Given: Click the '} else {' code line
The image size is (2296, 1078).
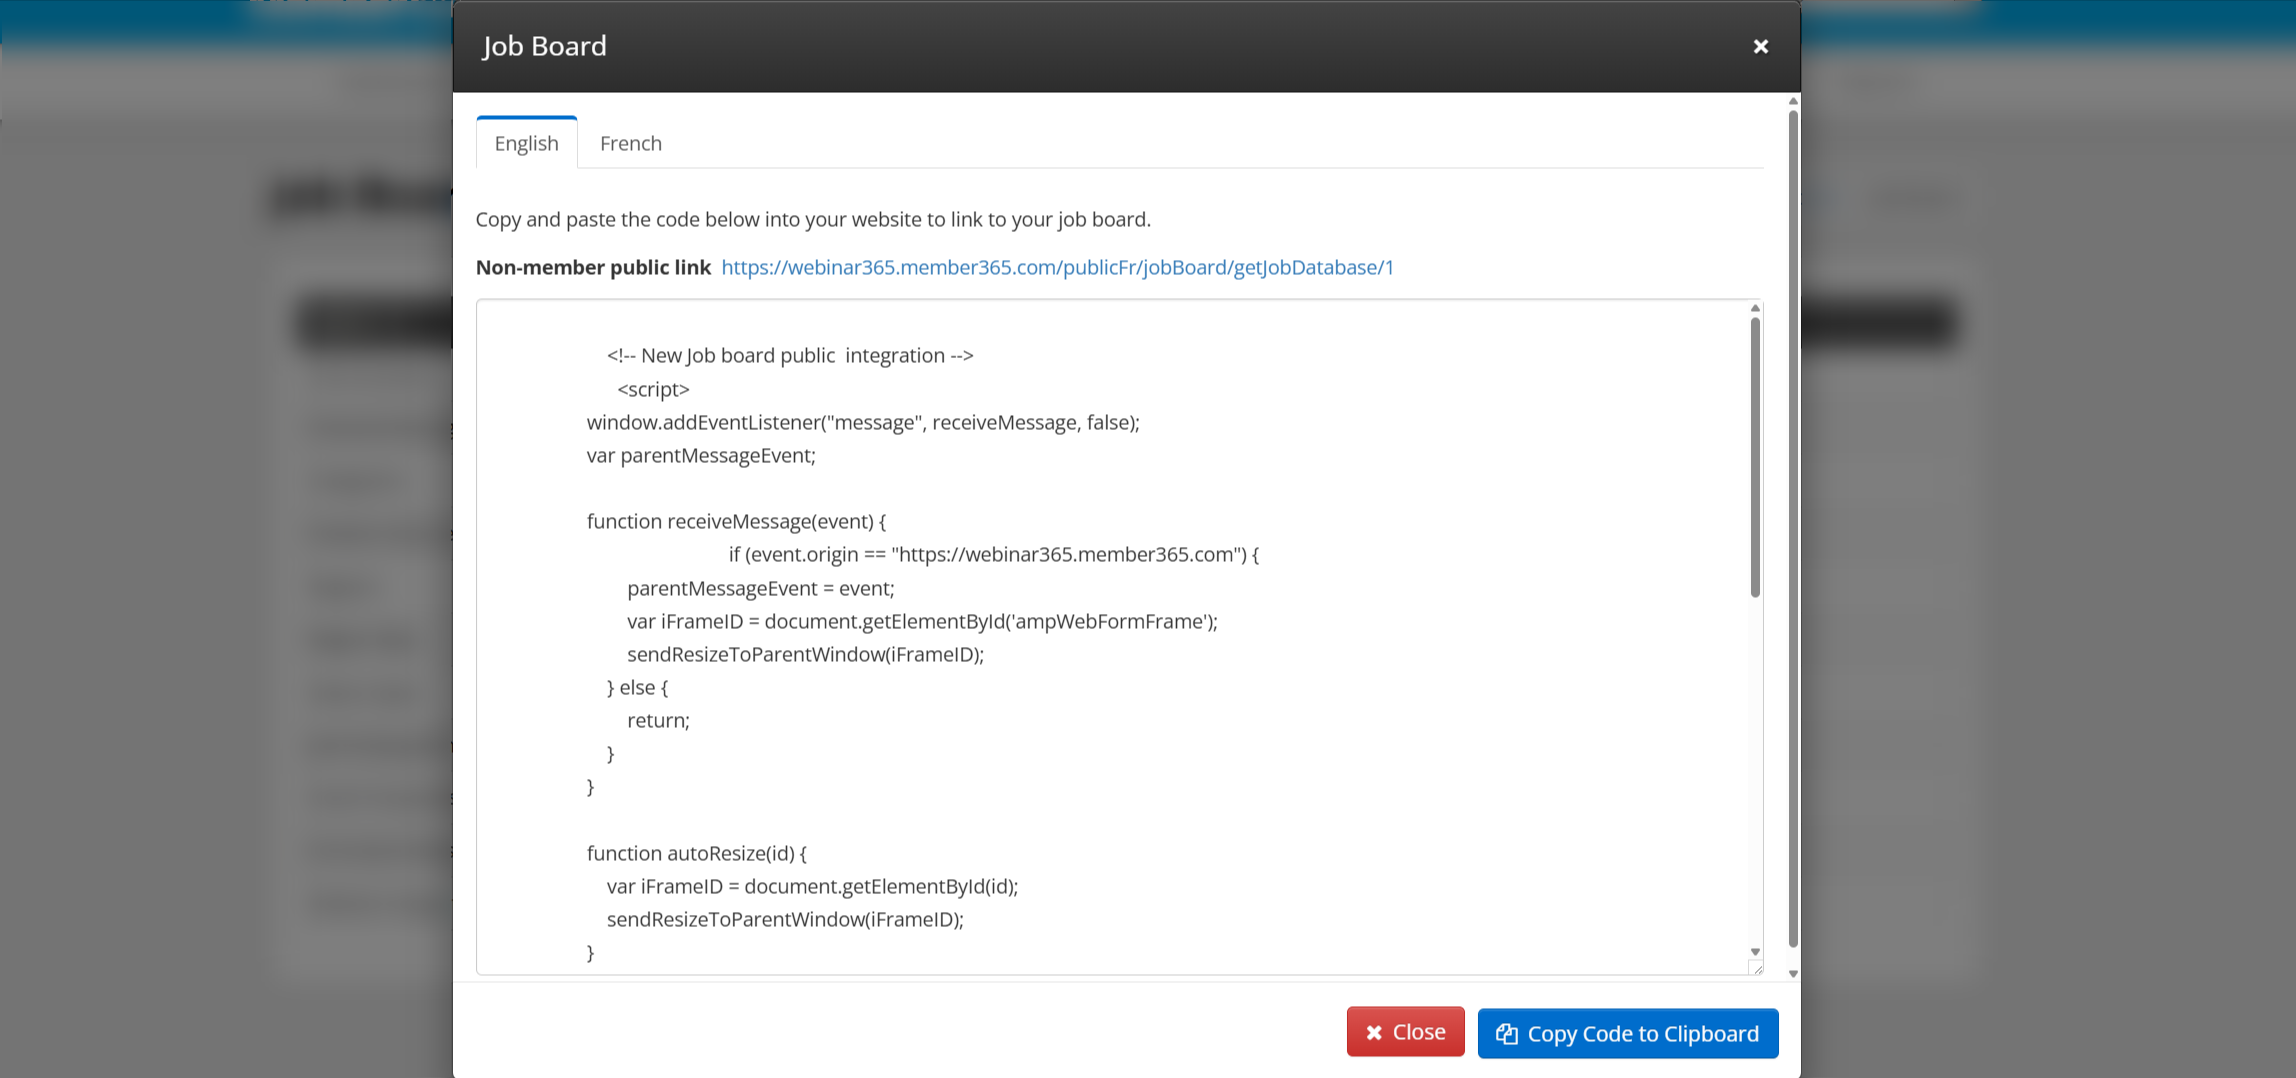Looking at the screenshot, I should pos(637,687).
